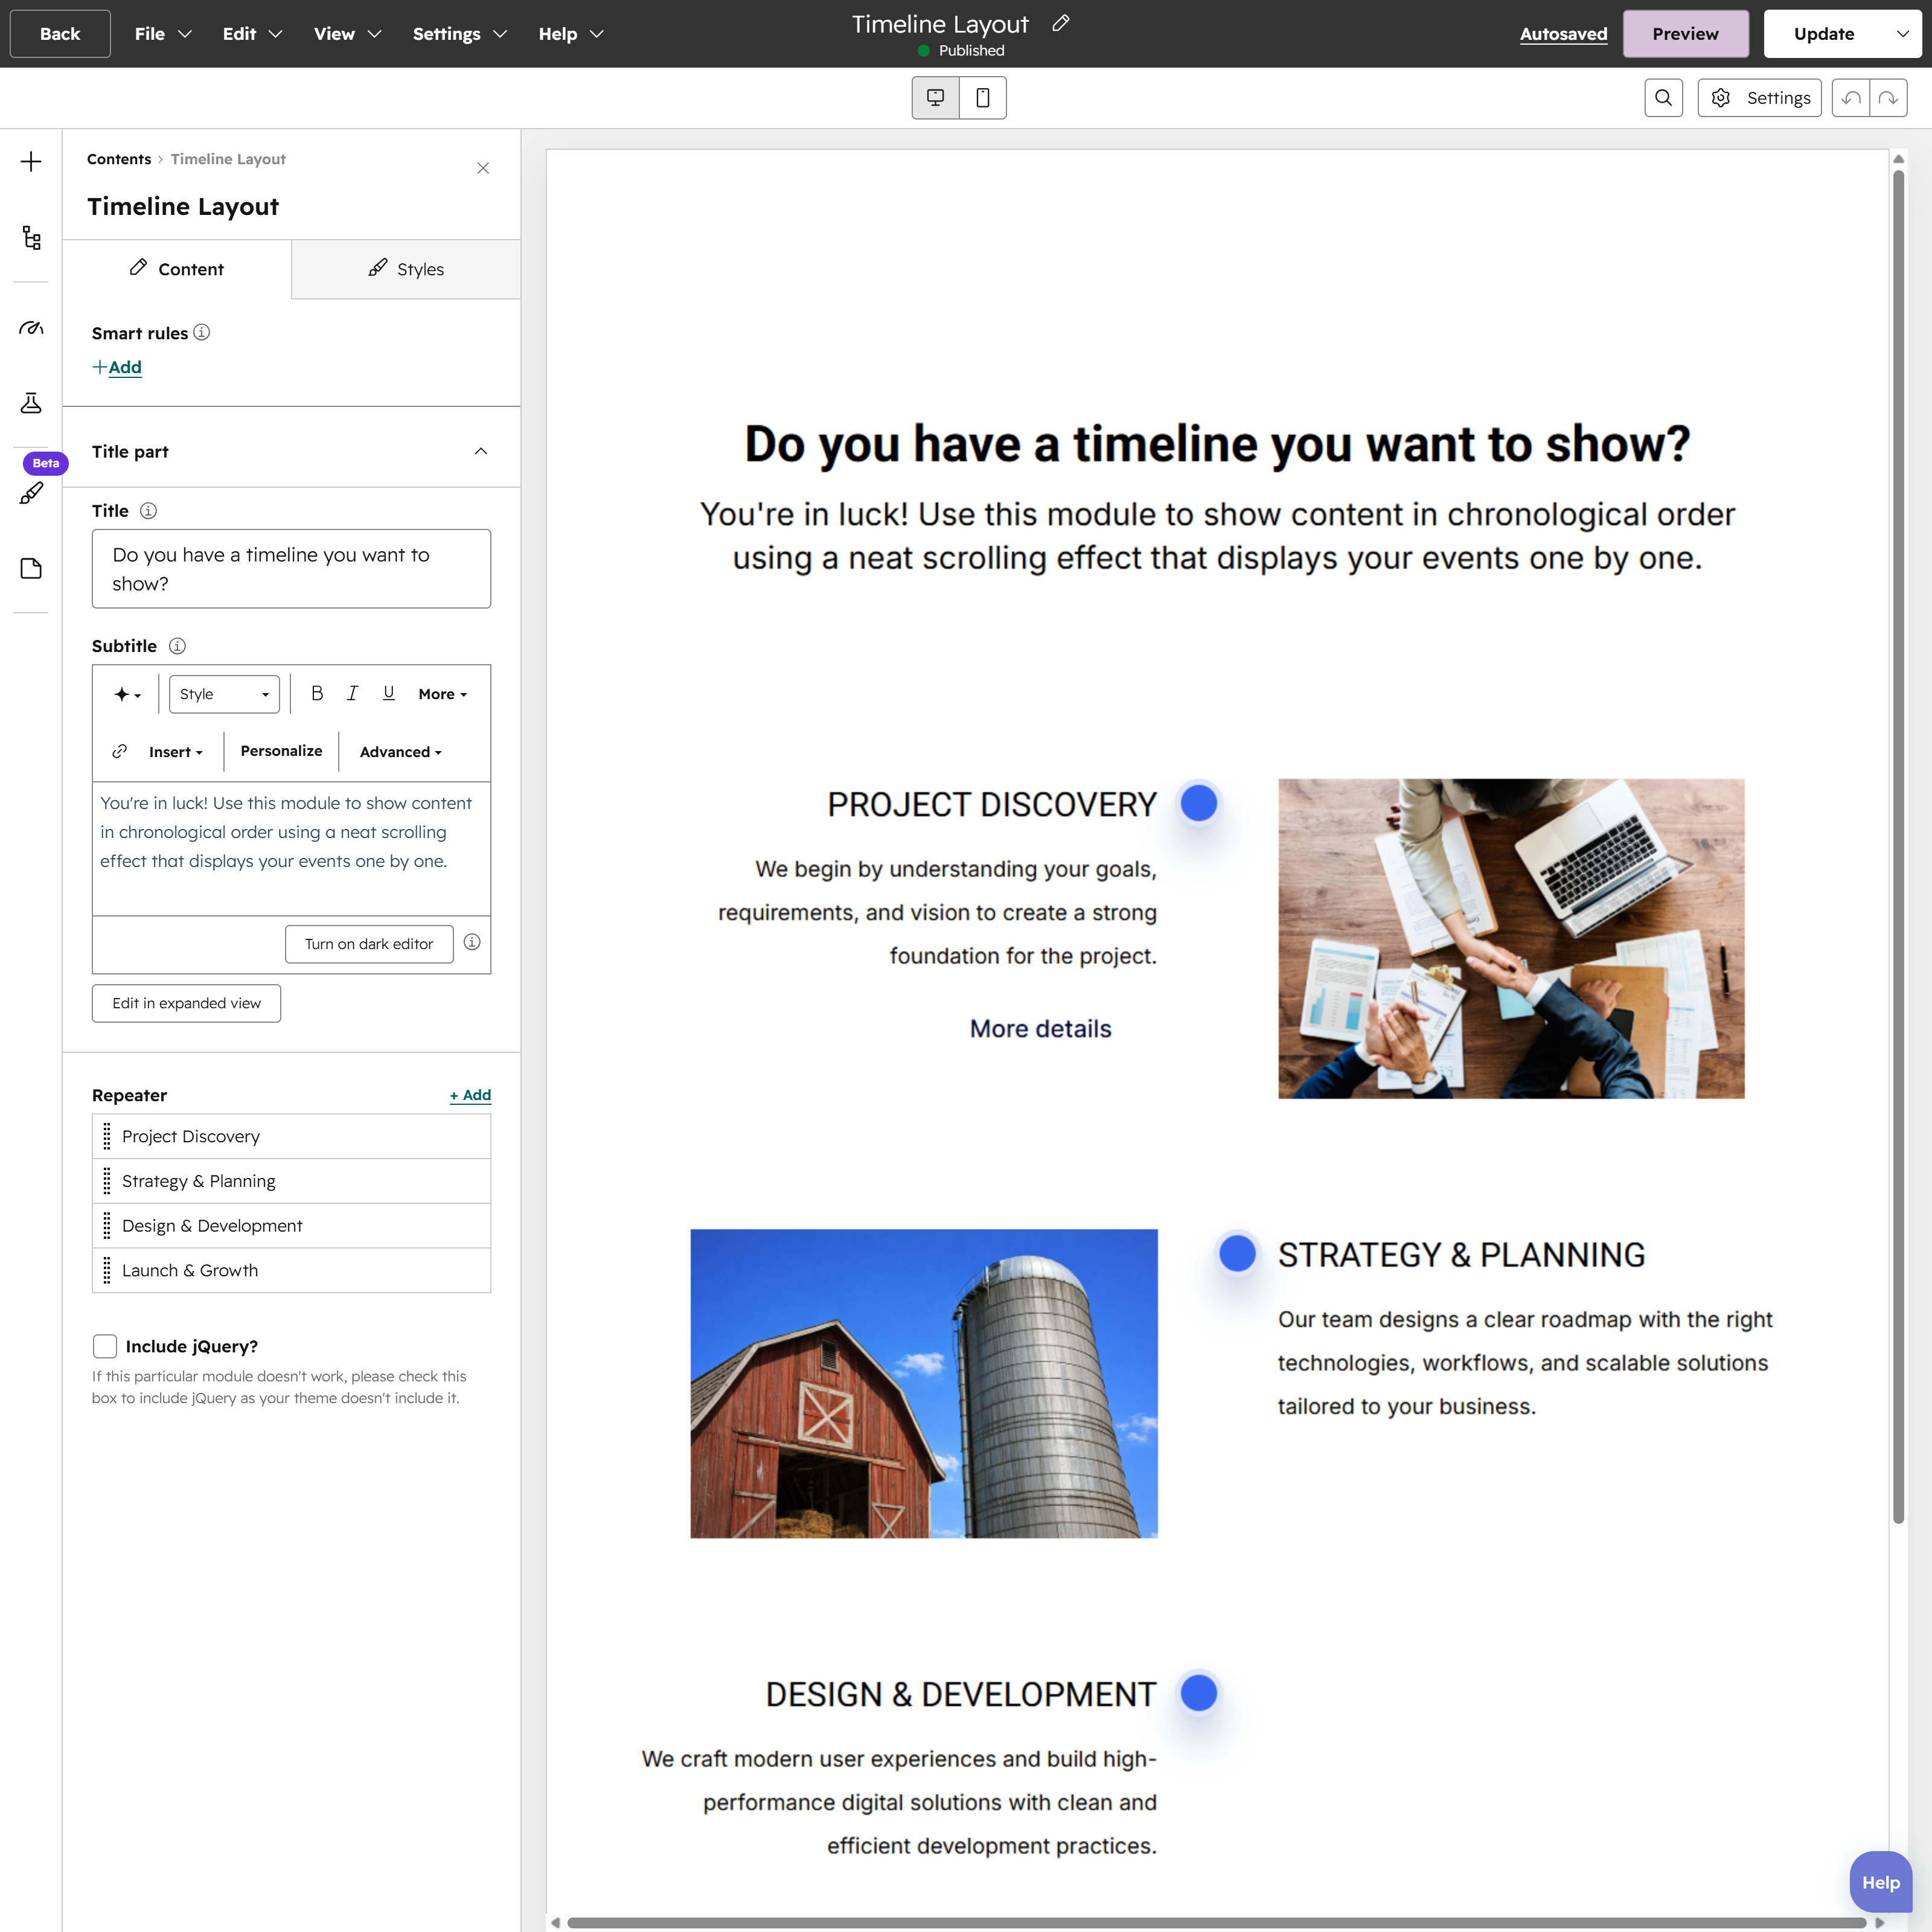
Task: Open the Insert dropdown
Action: 175,752
